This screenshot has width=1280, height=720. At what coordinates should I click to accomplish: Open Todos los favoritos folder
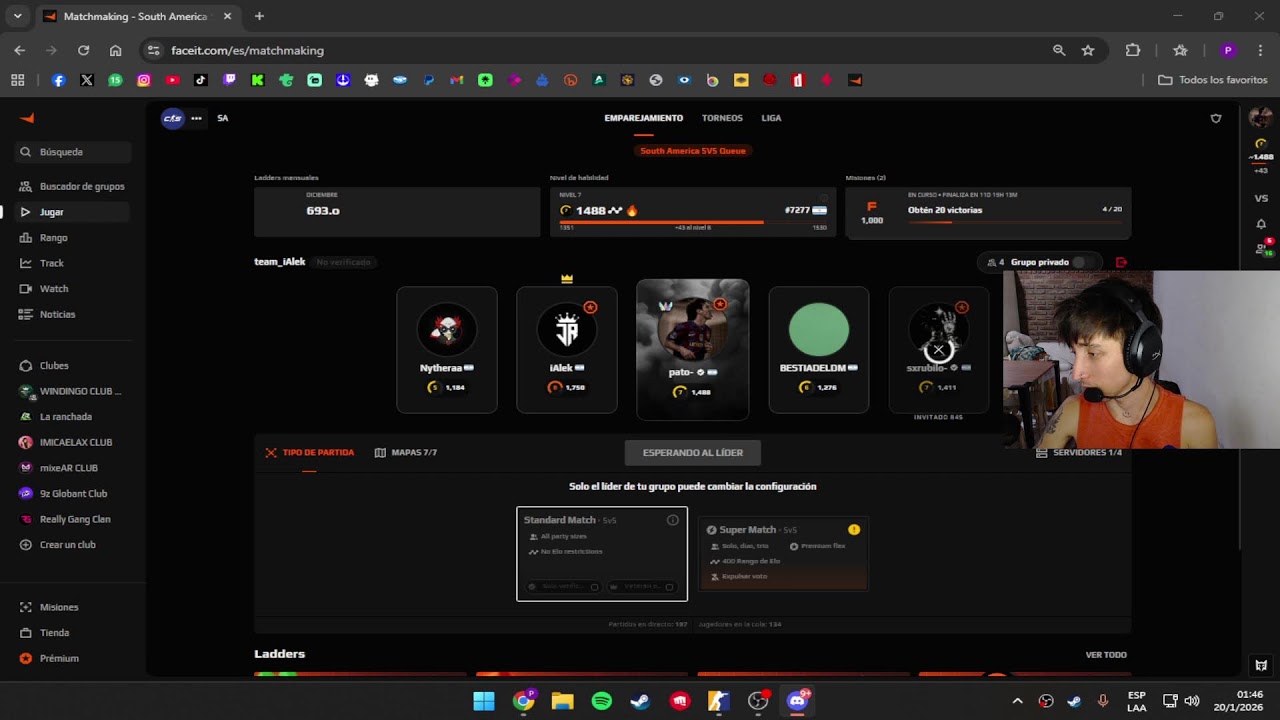point(1213,80)
